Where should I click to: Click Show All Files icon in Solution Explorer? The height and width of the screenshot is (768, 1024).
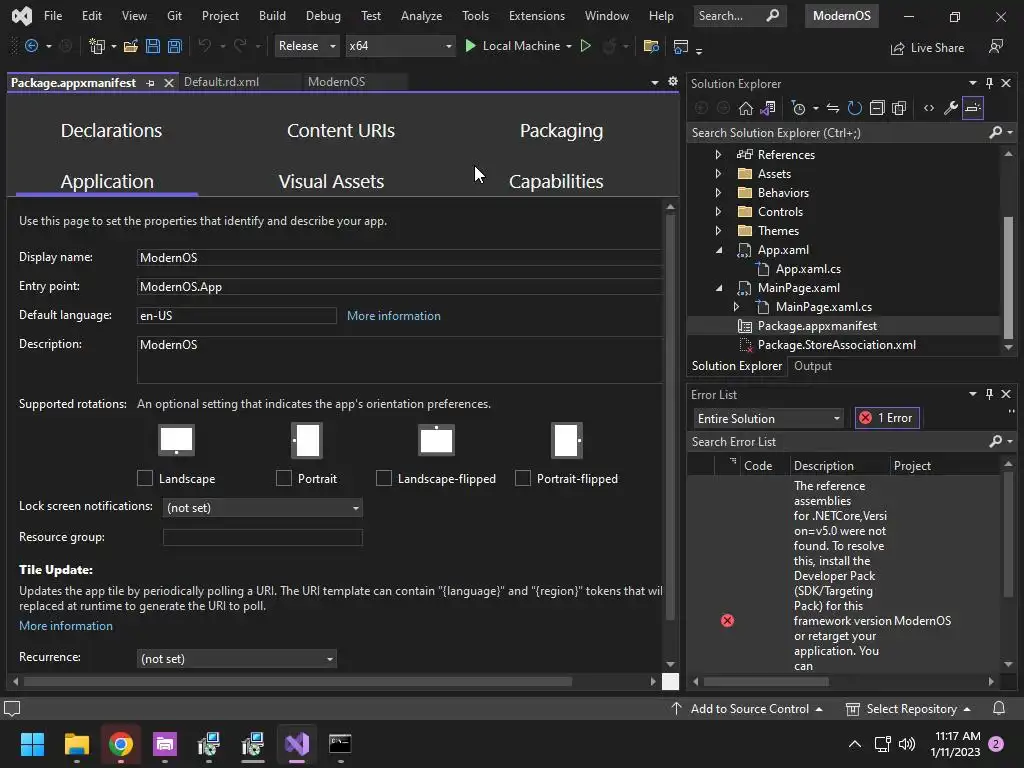pos(899,108)
